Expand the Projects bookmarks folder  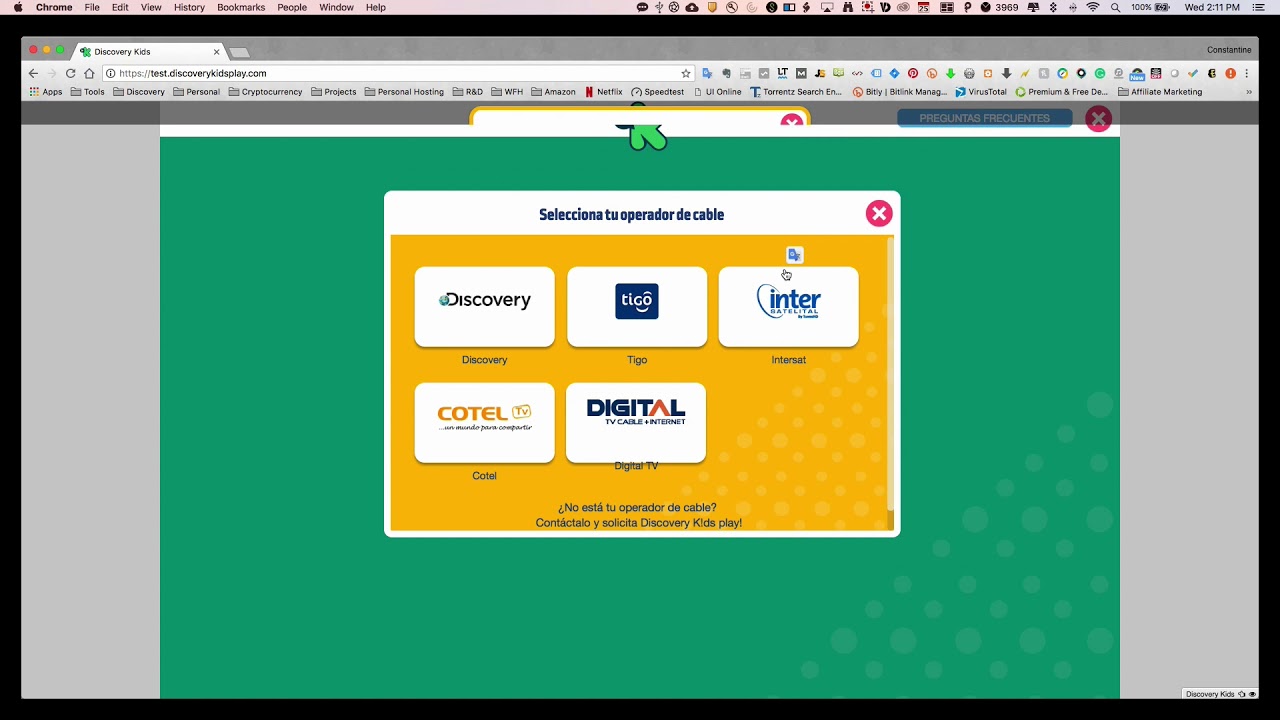334,92
